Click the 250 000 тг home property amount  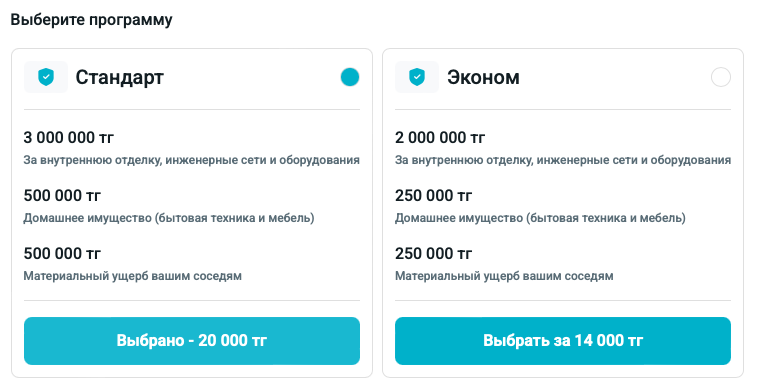(x=434, y=195)
